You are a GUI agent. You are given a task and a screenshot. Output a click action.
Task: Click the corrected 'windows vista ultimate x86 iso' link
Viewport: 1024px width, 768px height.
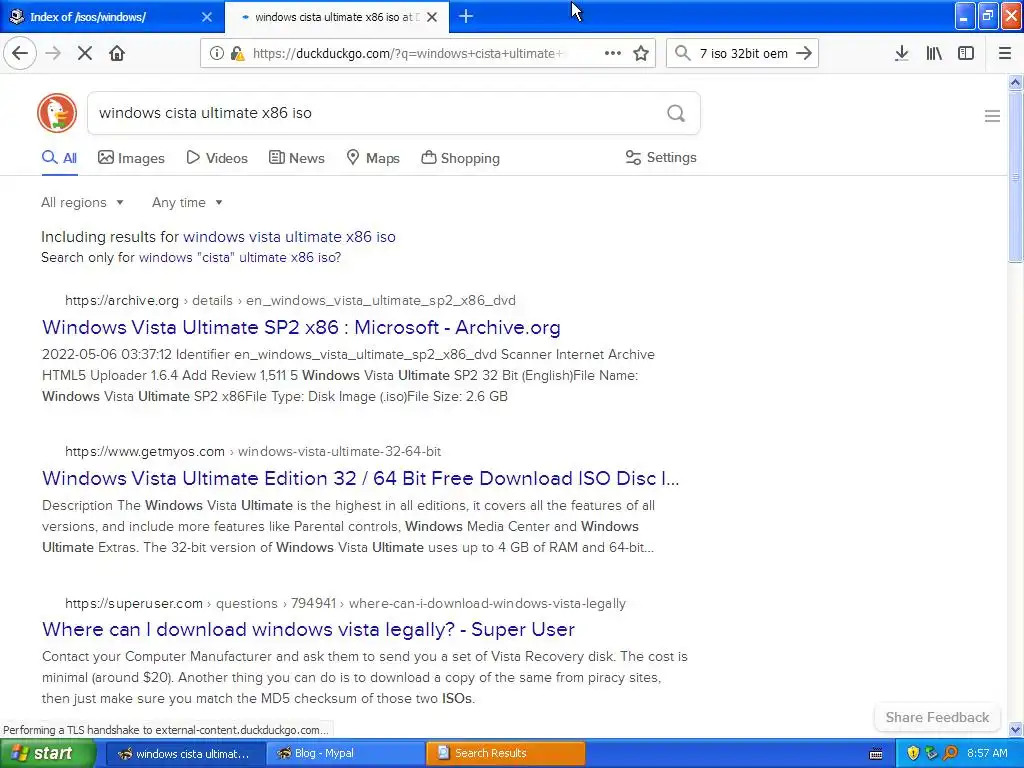tap(289, 236)
